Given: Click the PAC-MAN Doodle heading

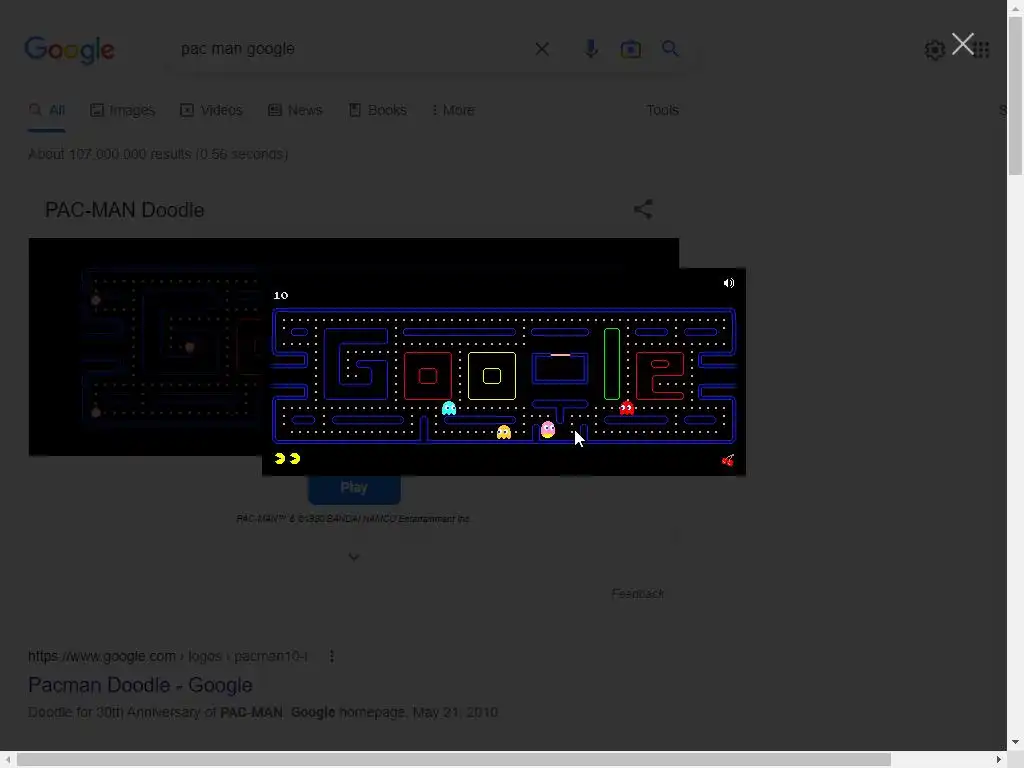Looking at the screenshot, I should click(x=124, y=210).
